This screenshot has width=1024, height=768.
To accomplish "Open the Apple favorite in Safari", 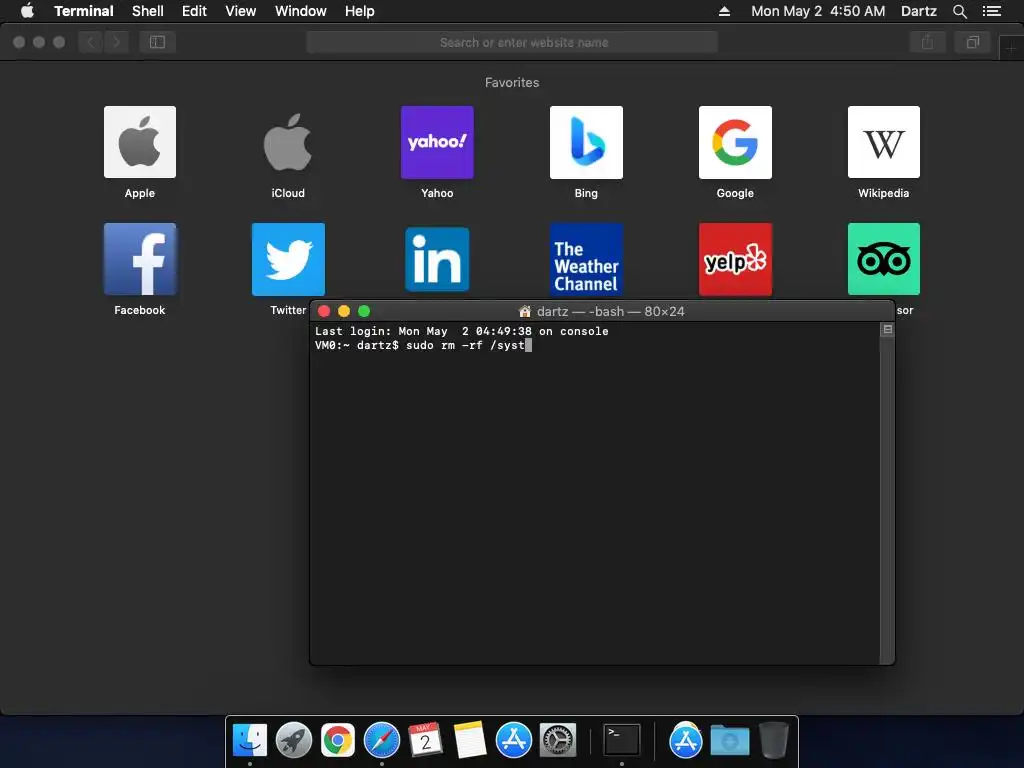I will click(140, 142).
